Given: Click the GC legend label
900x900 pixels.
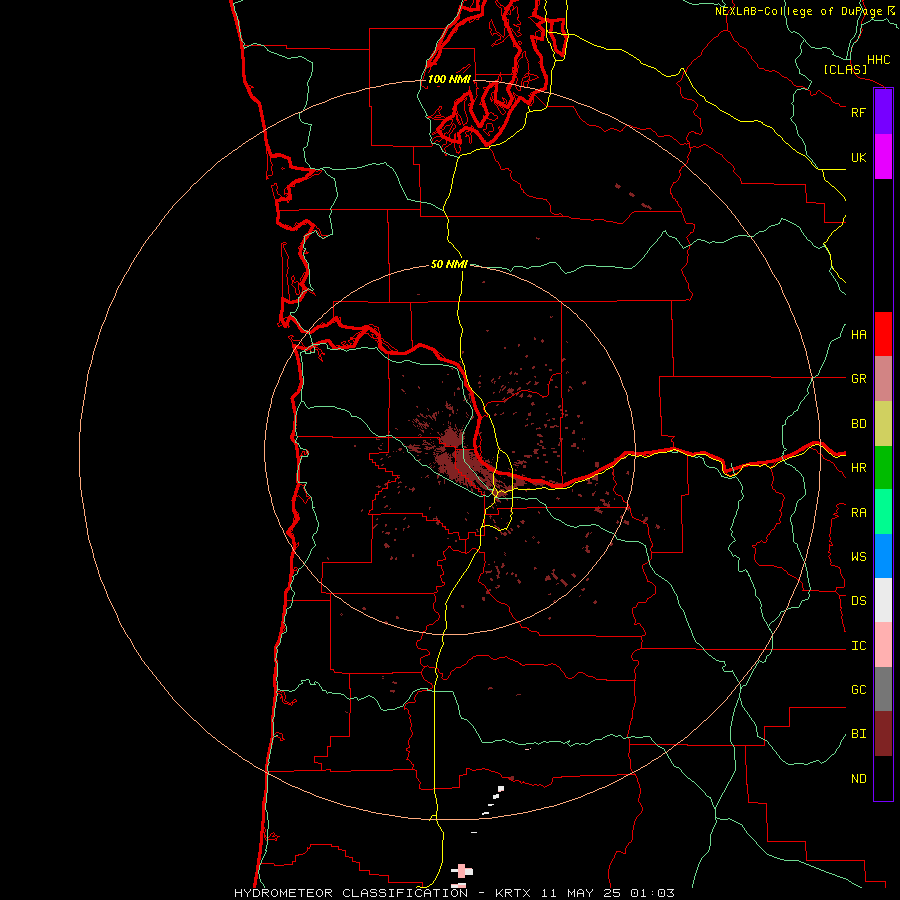Looking at the screenshot, I should coord(858,690).
